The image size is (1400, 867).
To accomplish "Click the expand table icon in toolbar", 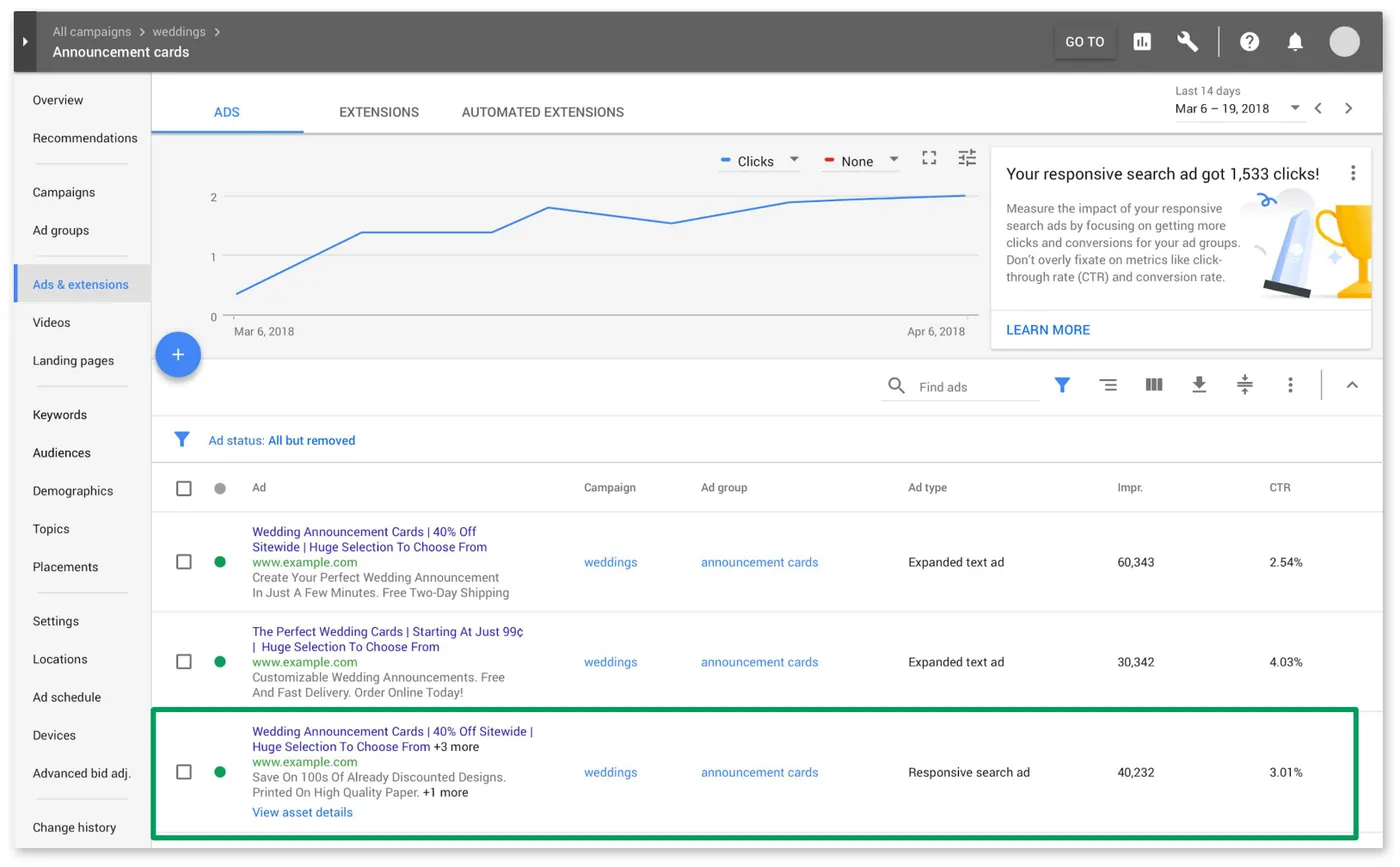I will pyautogui.click(x=1245, y=385).
